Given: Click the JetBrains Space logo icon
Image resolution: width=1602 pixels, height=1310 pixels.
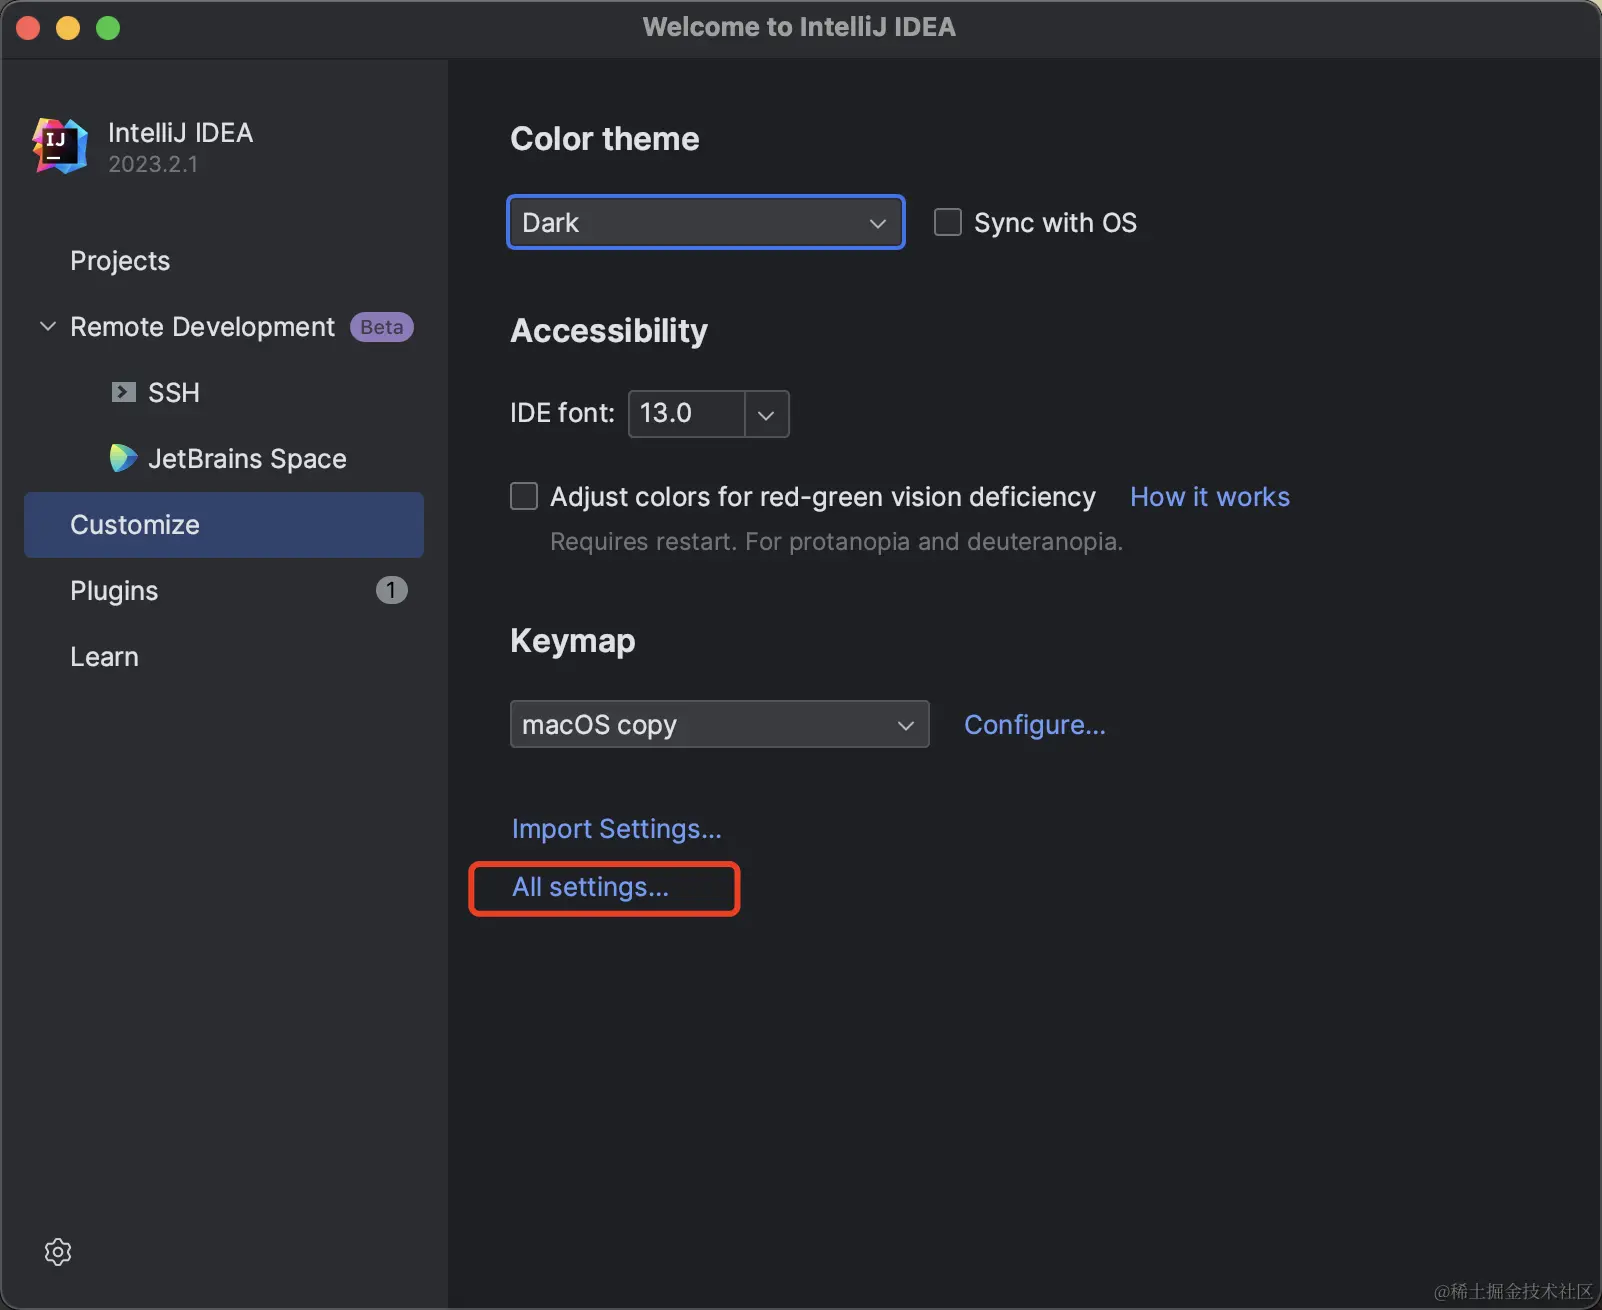Looking at the screenshot, I should pyautogui.click(x=123, y=458).
